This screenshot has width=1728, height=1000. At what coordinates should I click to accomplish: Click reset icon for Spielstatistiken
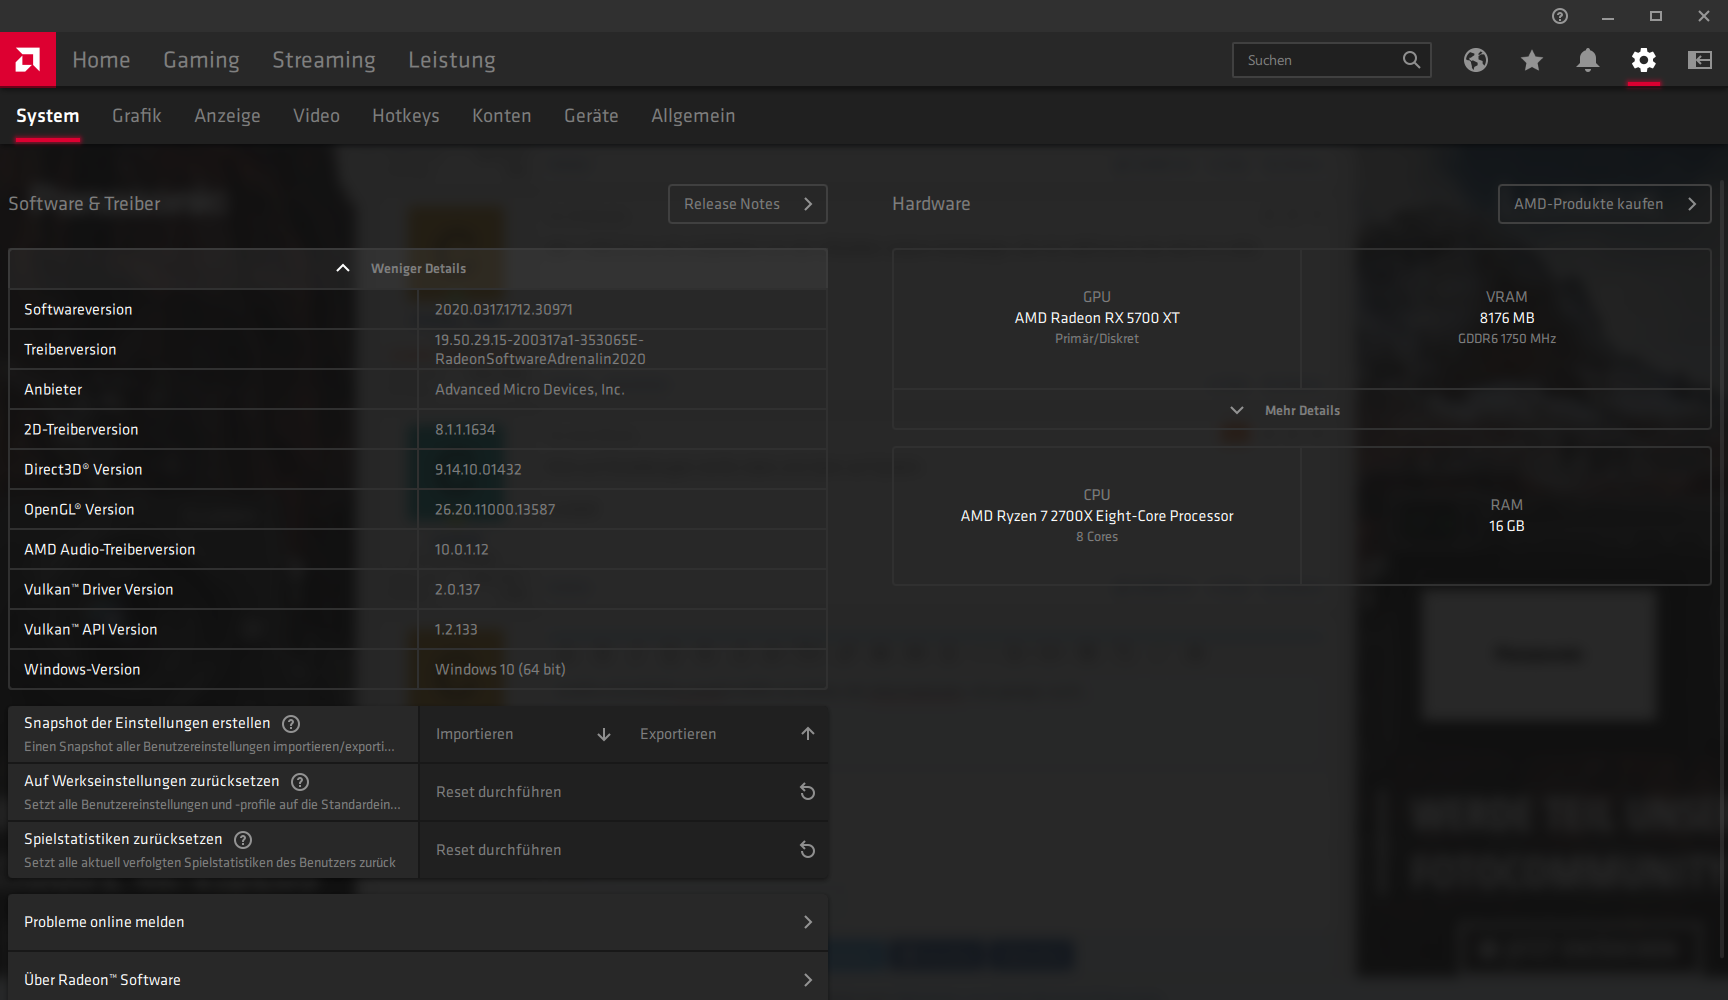click(808, 850)
